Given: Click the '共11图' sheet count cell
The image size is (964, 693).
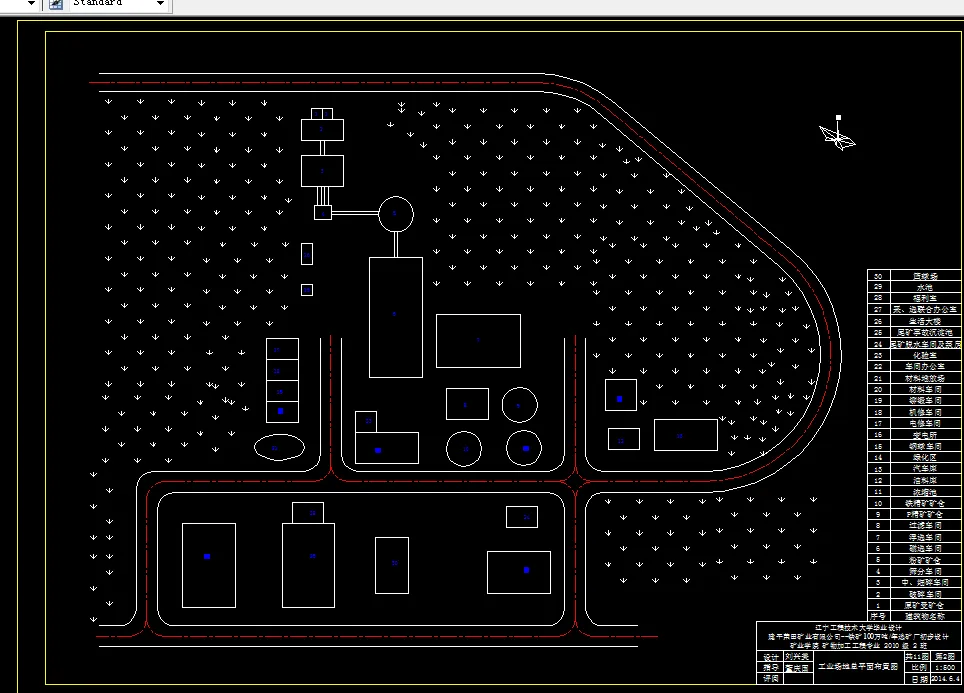Looking at the screenshot, I should tap(917, 657).
